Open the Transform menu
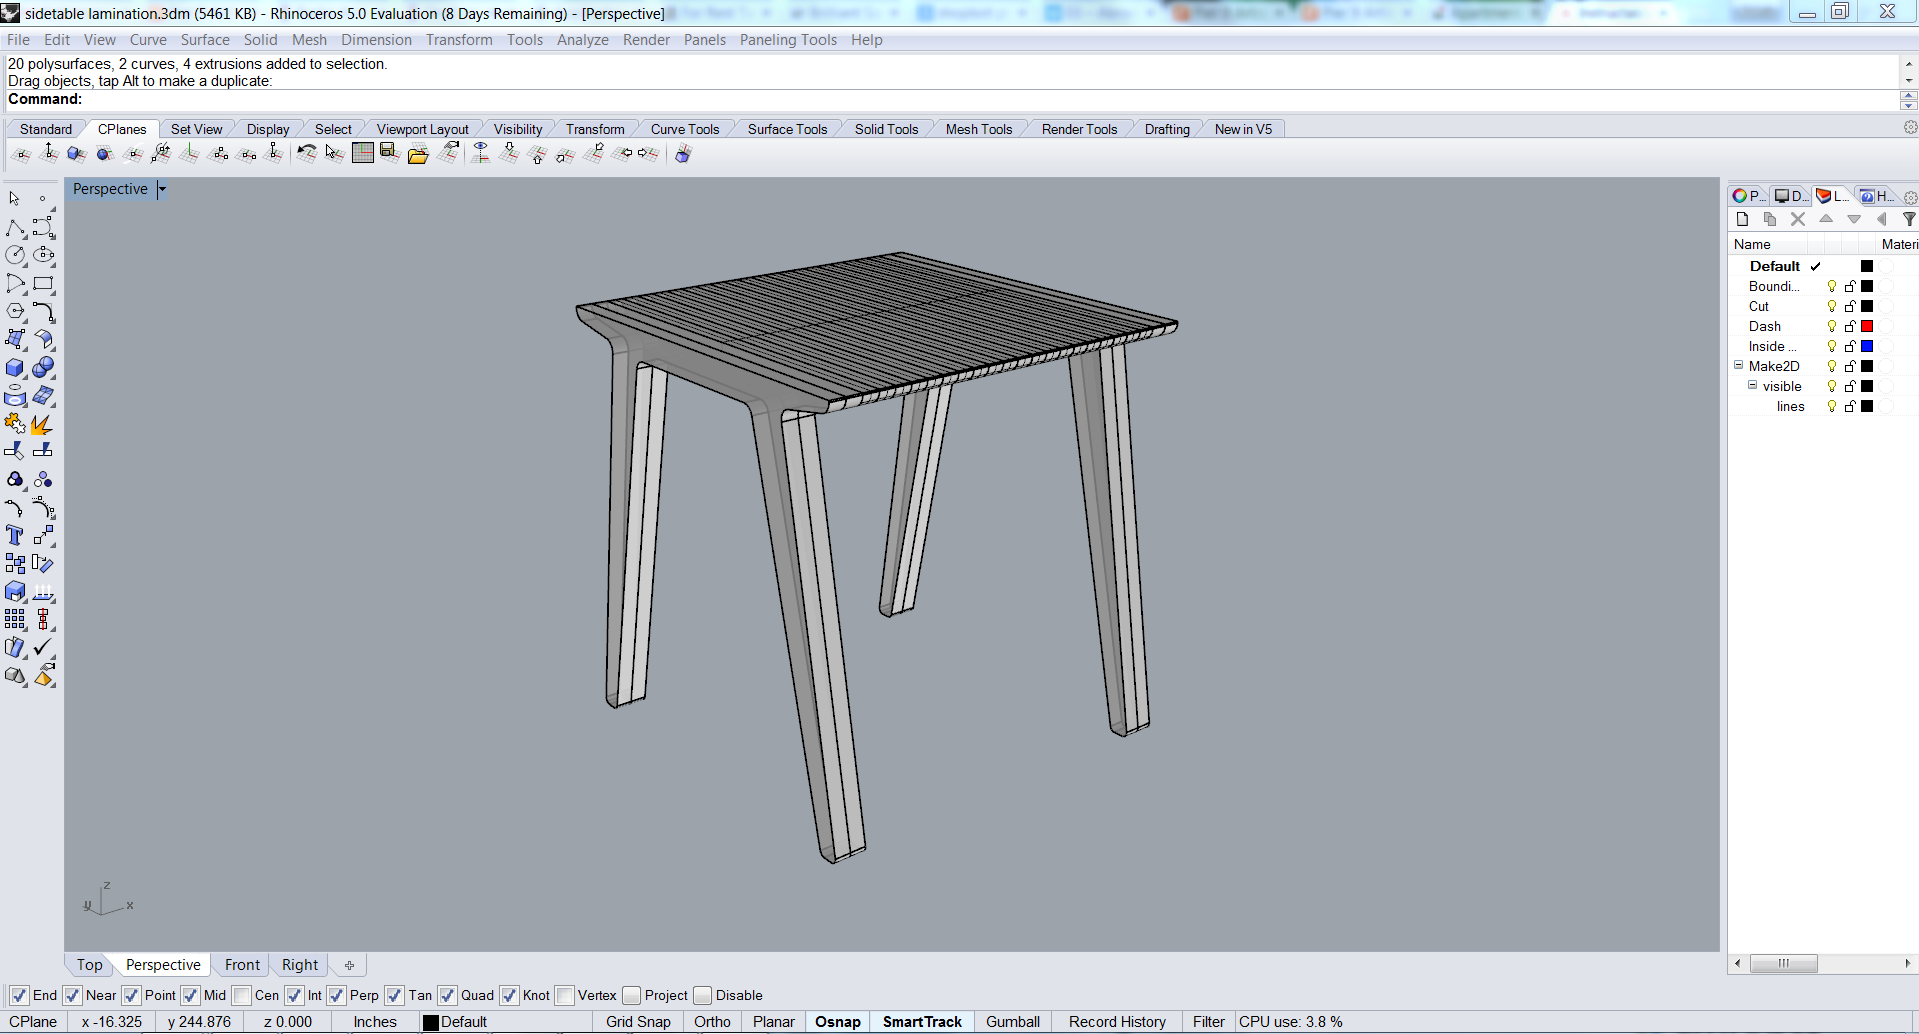 [x=459, y=40]
